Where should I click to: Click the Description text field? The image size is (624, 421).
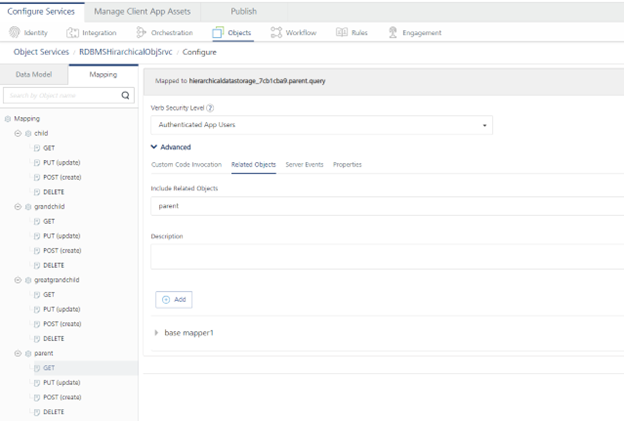[x=385, y=256]
